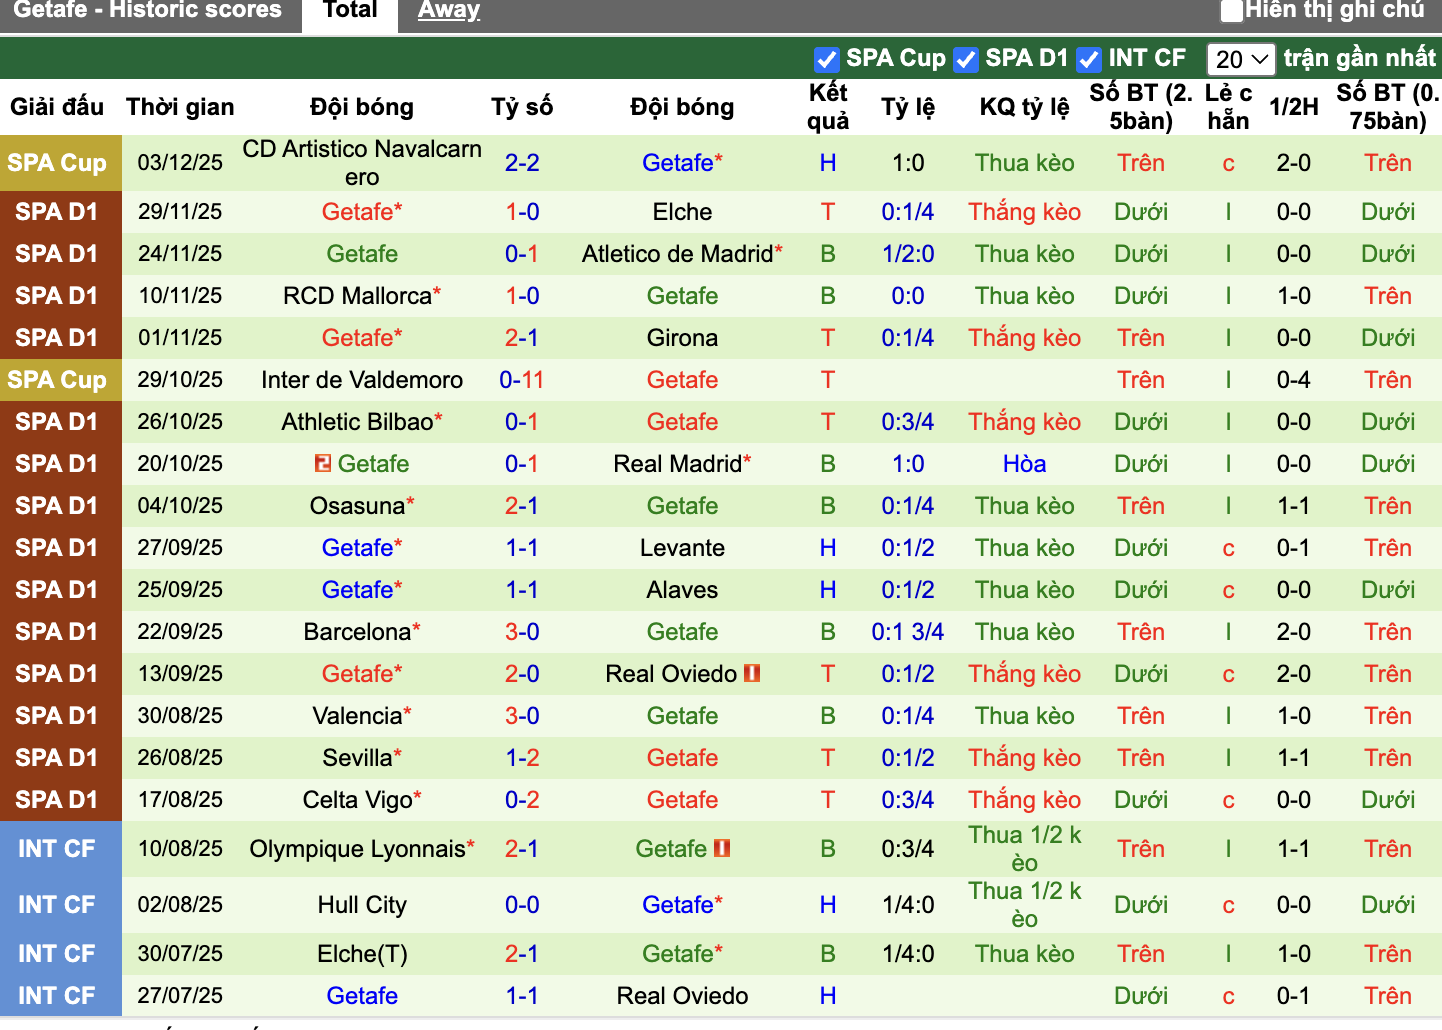Click Alaves team name

(x=683, y=590)
